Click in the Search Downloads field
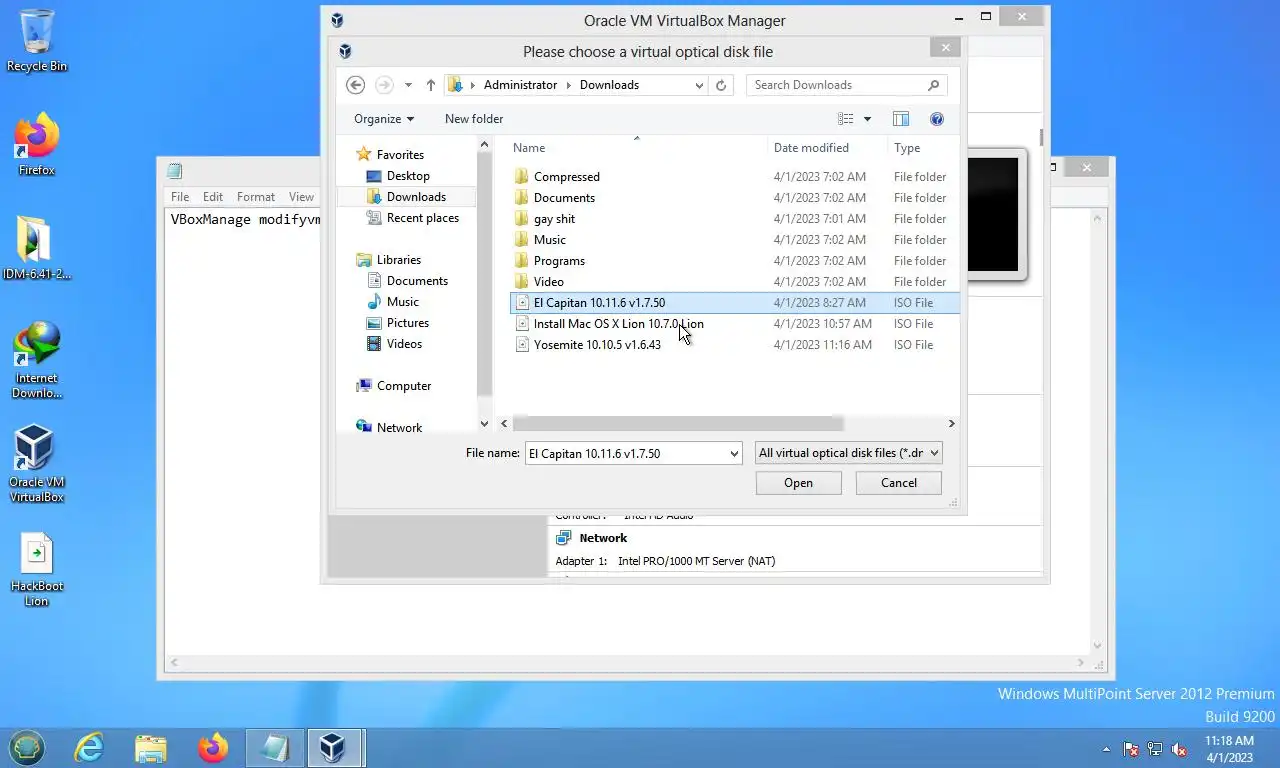This screenshot has height=768, width=1280. point(835,85)
